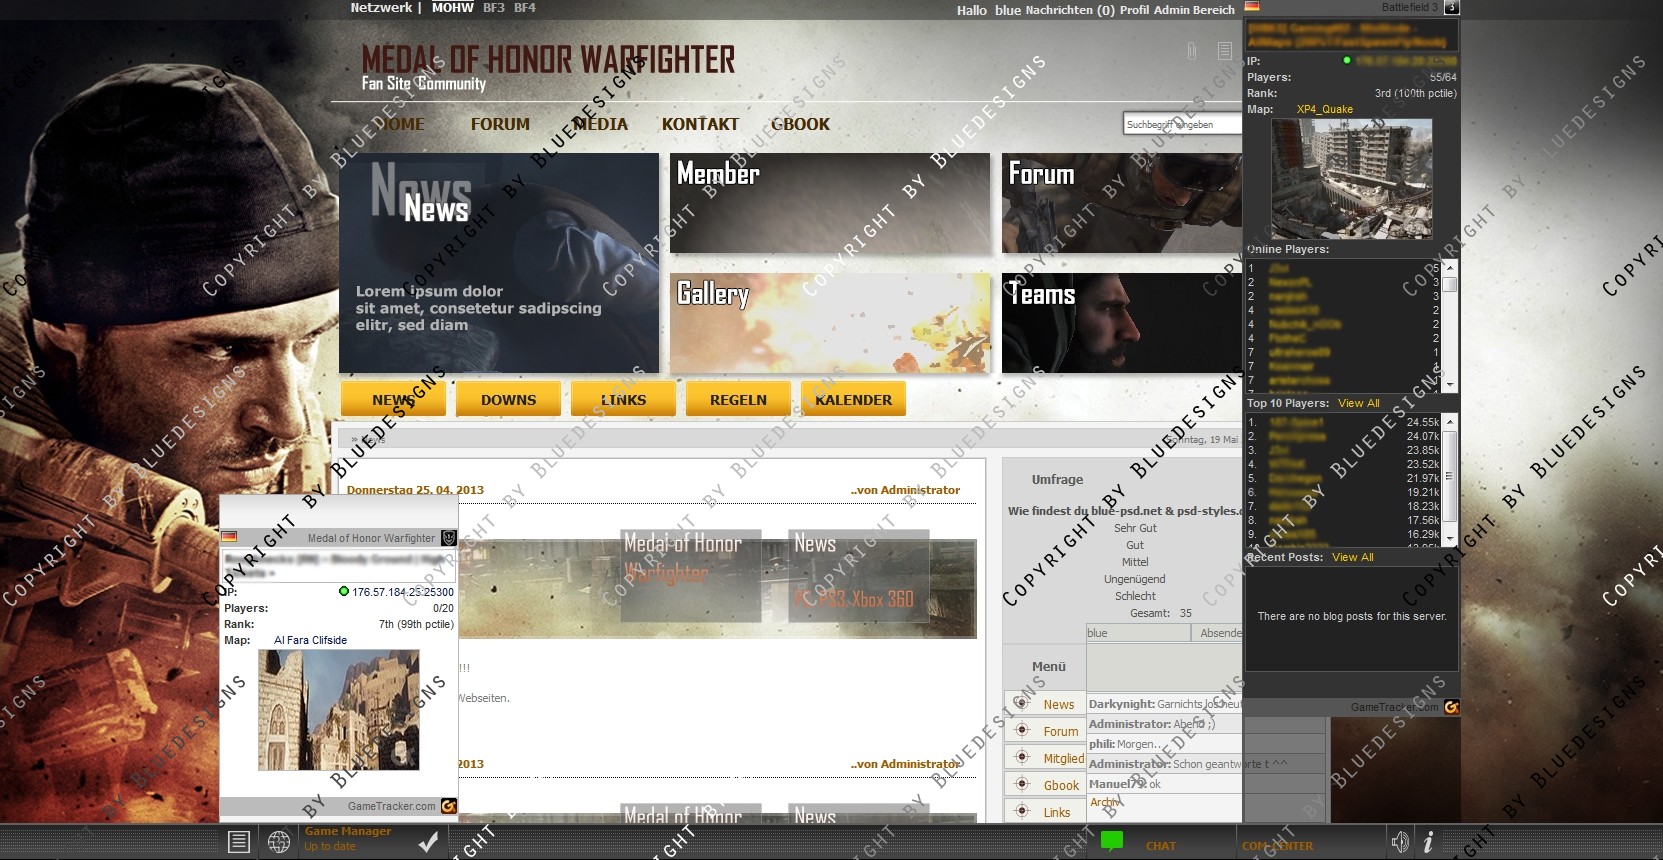Click the yellow DOWNS button

pyautogui.click(x=508, y=399)
